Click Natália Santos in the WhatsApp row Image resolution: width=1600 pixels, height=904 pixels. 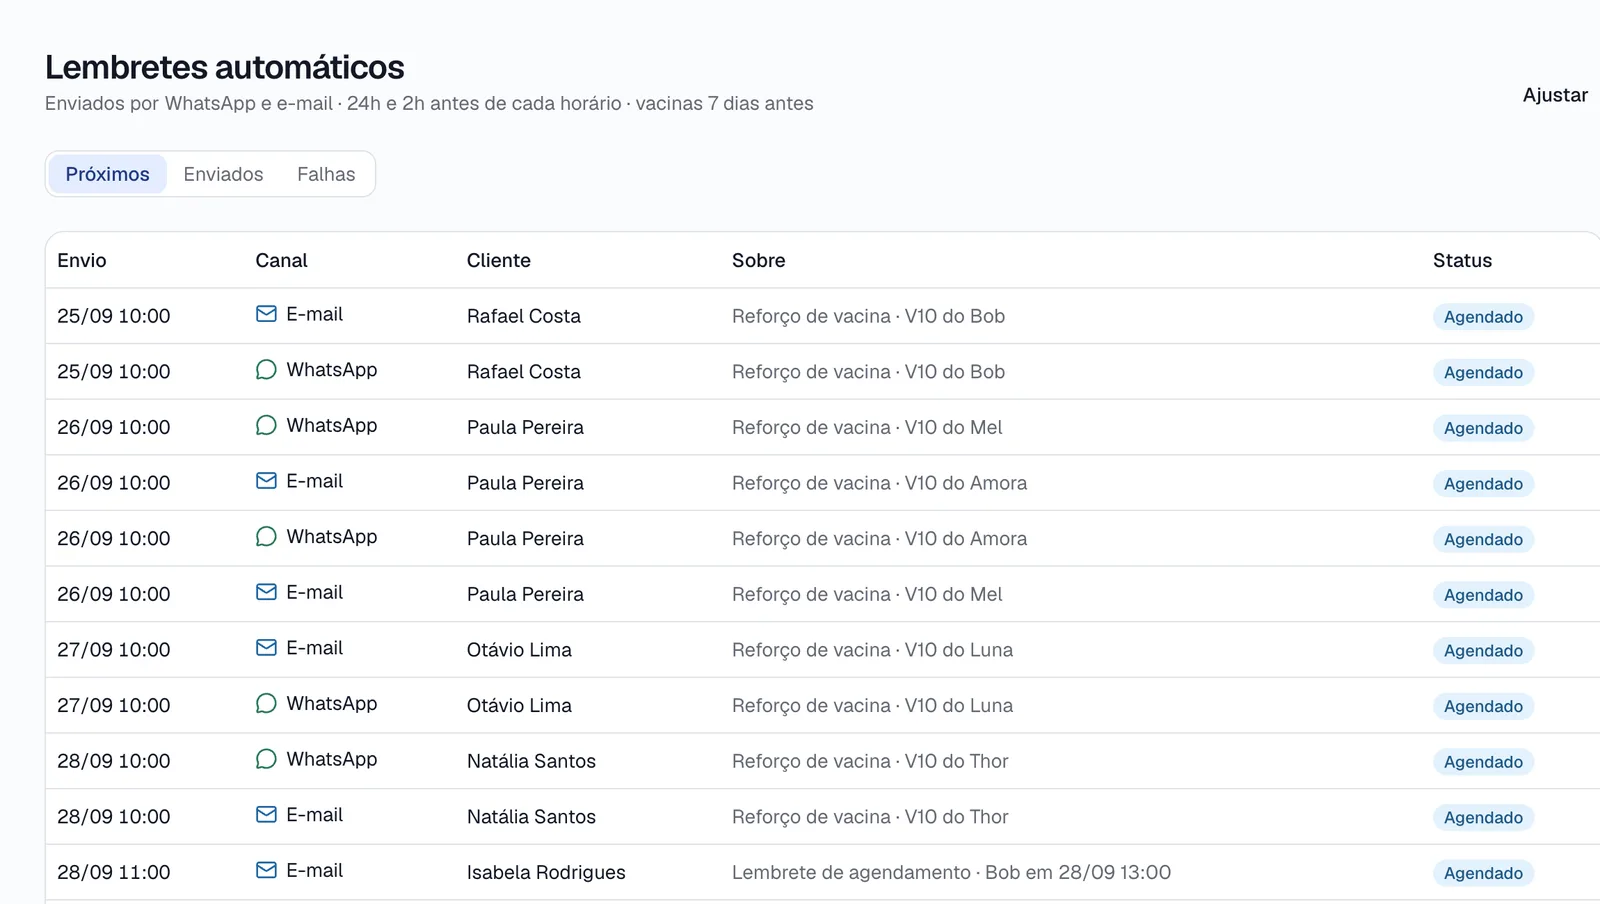point(531,761)
